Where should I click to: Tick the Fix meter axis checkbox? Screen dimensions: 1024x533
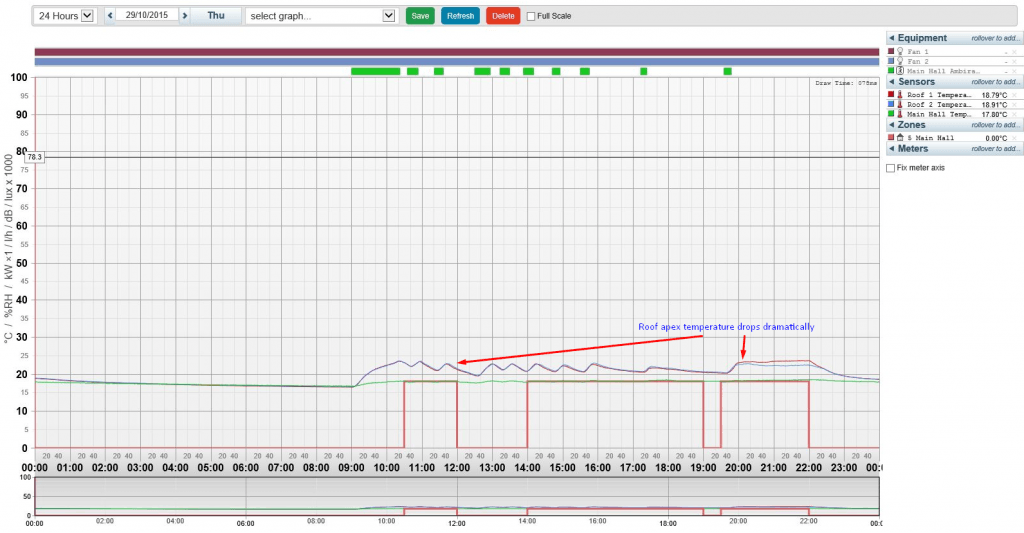tap(891, 168)
